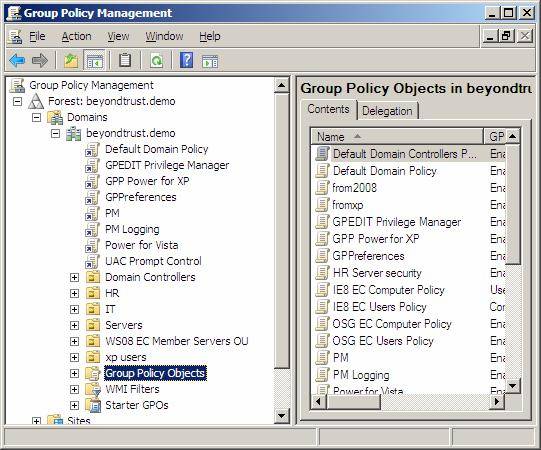Screen dimensions: 541x450
Task: Click the GPO list scroll down arrow
Action: (513, 385)
